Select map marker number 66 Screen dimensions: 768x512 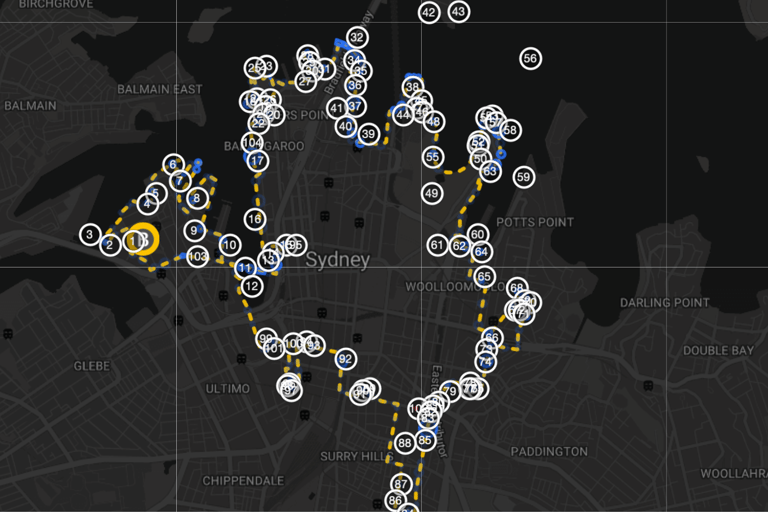pyautogui.click(x=492, y=337)
